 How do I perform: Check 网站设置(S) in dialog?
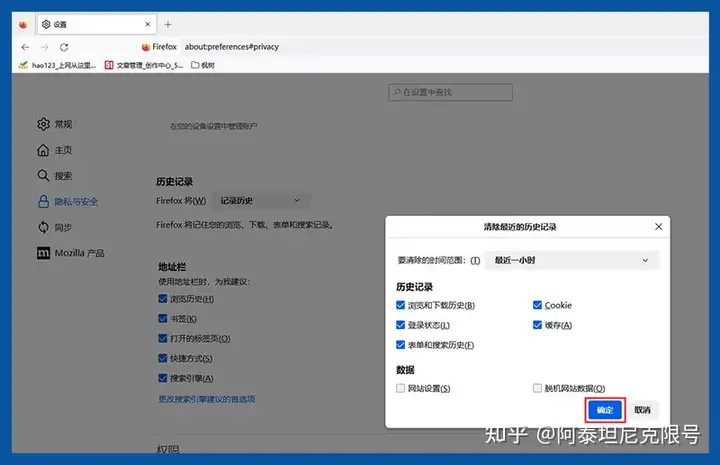coord(400,388)
